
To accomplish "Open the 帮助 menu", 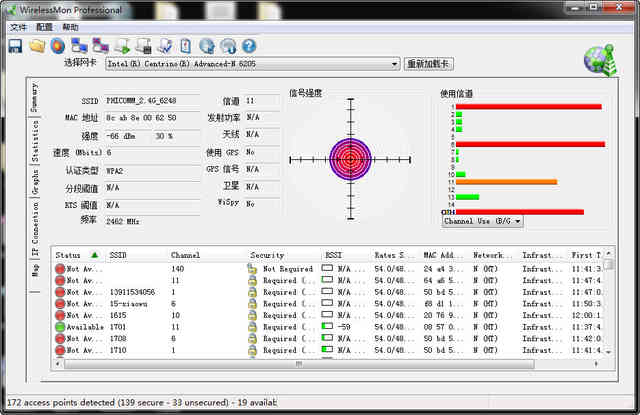I will point(70,27).
